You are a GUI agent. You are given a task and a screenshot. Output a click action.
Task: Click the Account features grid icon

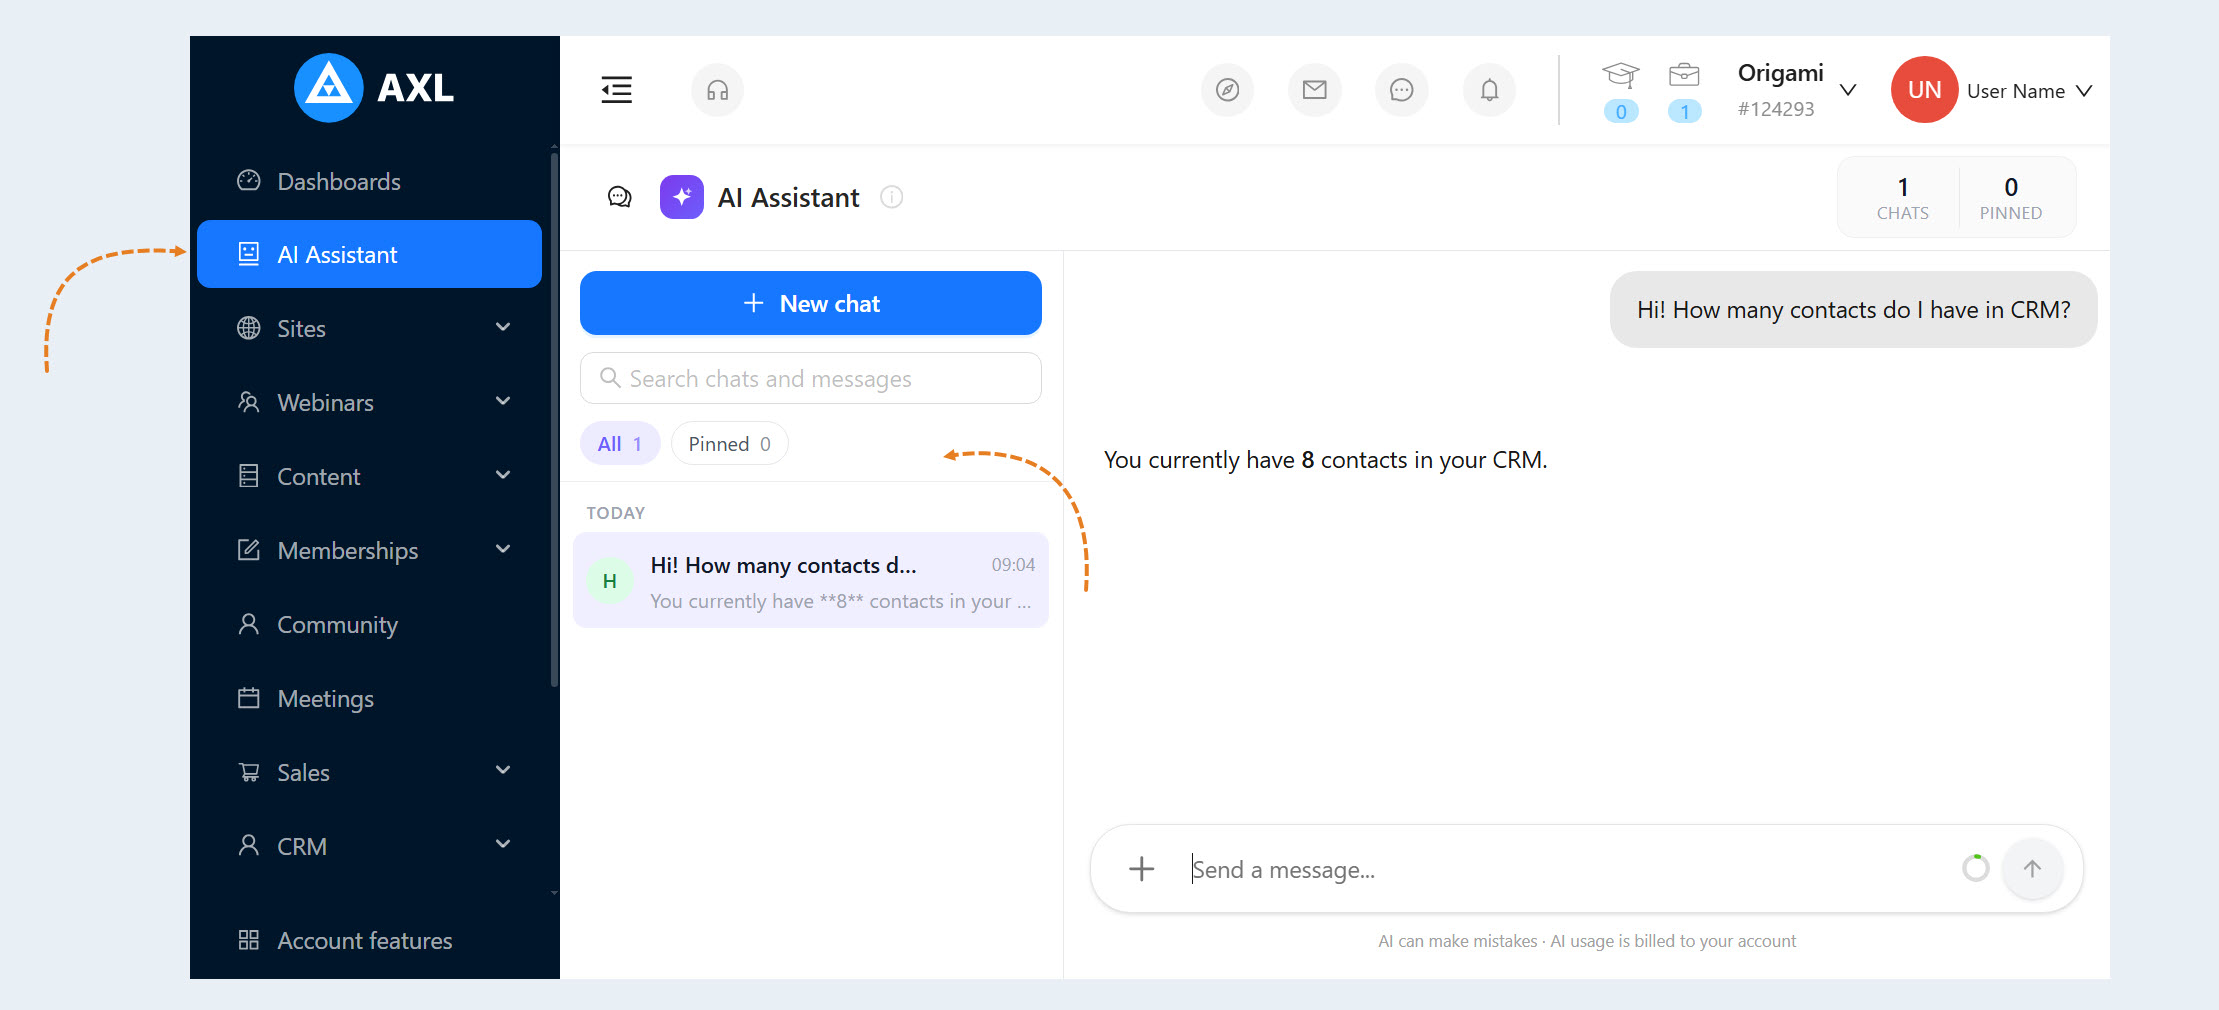coord(249,939)
